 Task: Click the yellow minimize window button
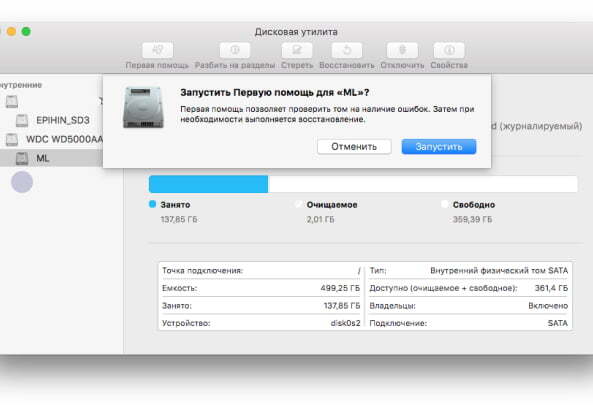pos(11,31)
